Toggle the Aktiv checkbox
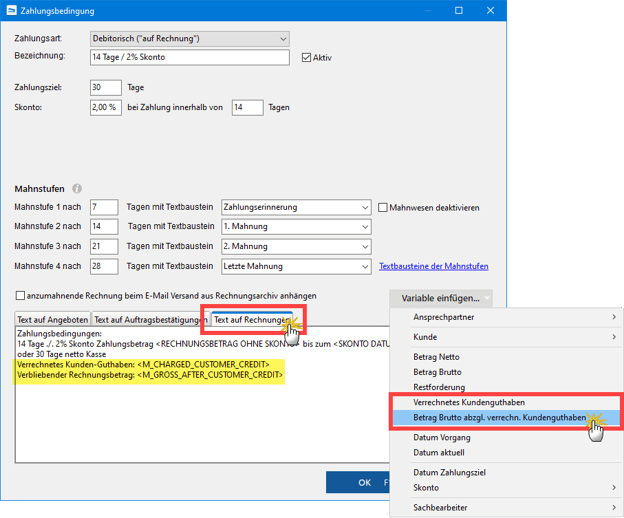Image resolution: width=624 pixels, height=518 pixels. tap(307, 58)
